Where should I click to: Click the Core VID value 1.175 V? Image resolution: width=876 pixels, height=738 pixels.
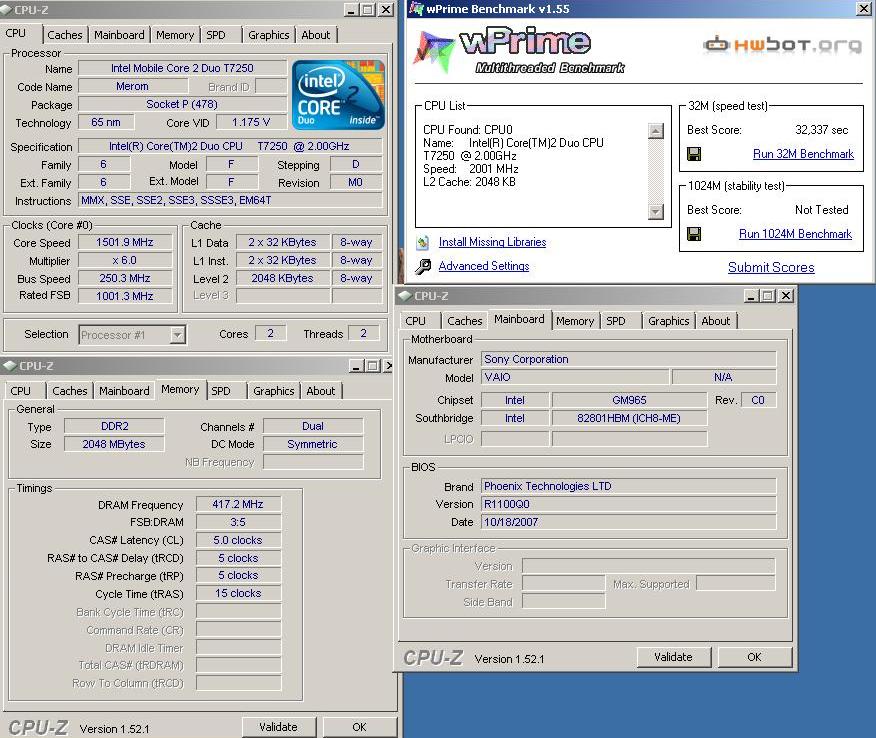(251, 122)
